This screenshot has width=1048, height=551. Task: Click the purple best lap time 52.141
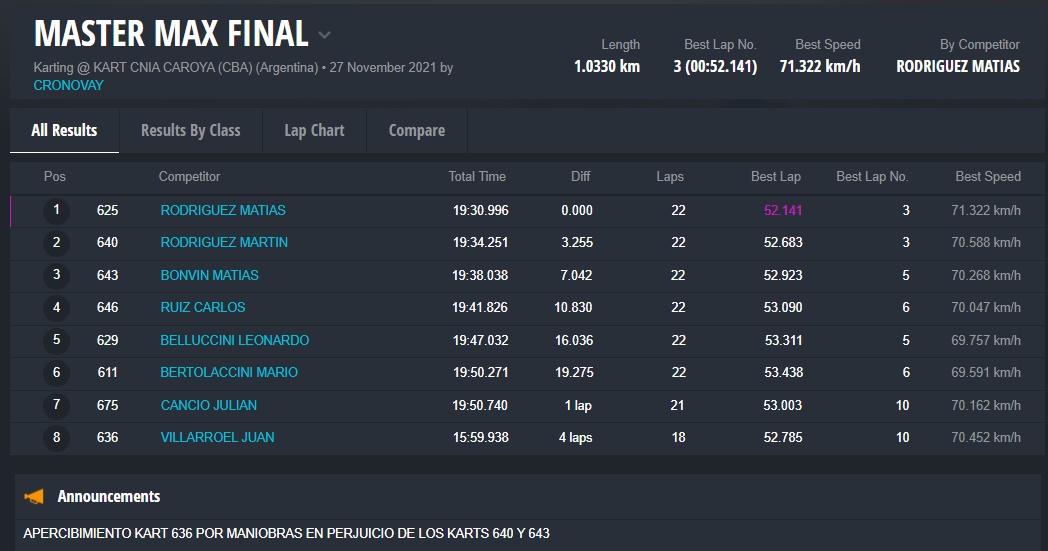(x=783, y=210)
